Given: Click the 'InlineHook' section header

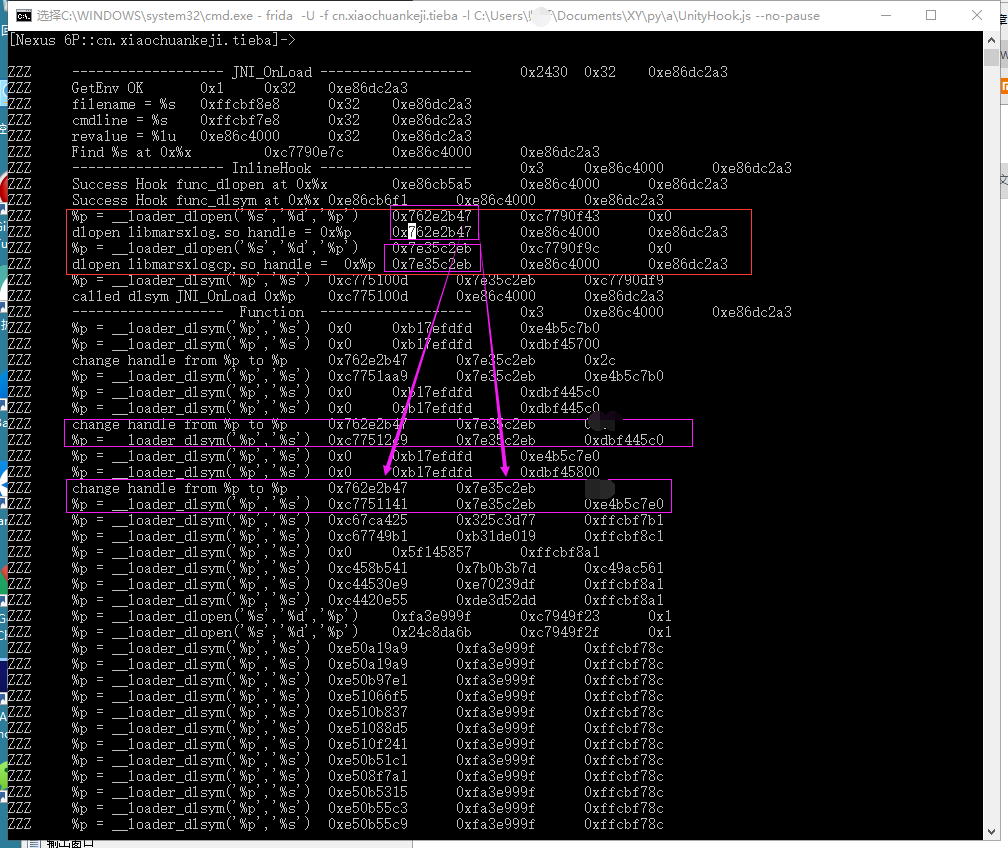Looking at the screenshot, I should [x=271, y=168].
